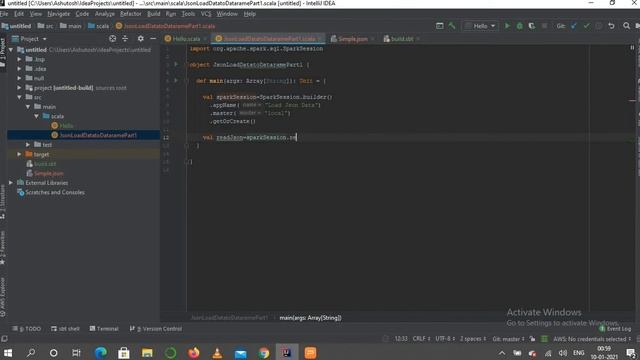Click the 2 spaces indent widget

(473, 339)
